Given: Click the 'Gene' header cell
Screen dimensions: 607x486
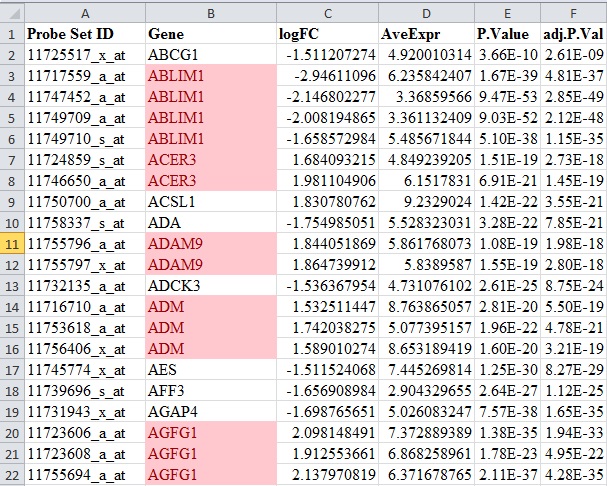Looking at the screenshot, I should [211, 34].
